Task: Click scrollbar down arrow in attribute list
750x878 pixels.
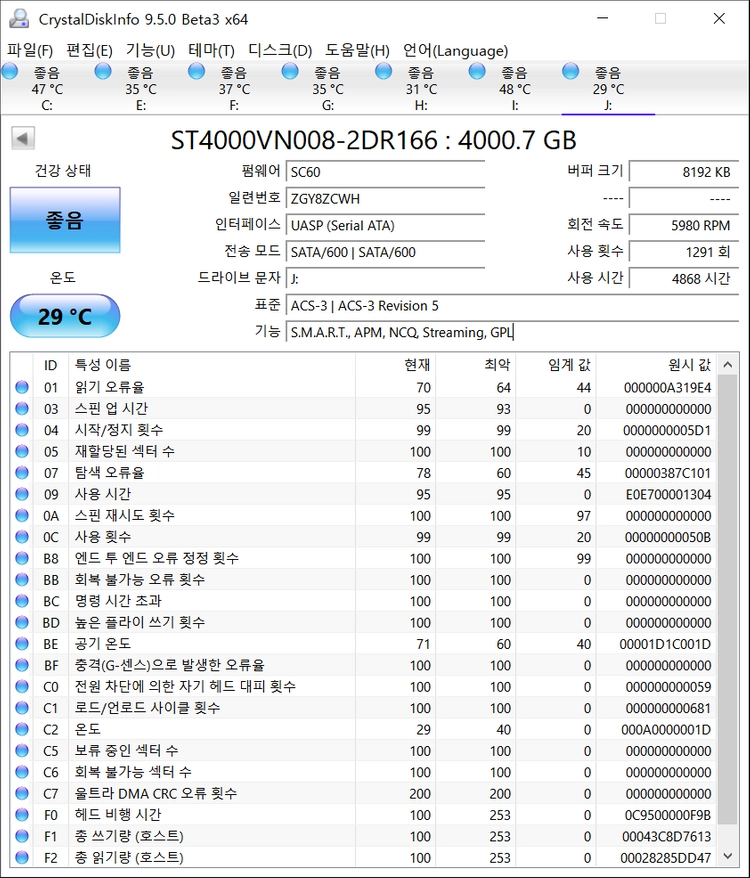Action: (x=728, y=856)
